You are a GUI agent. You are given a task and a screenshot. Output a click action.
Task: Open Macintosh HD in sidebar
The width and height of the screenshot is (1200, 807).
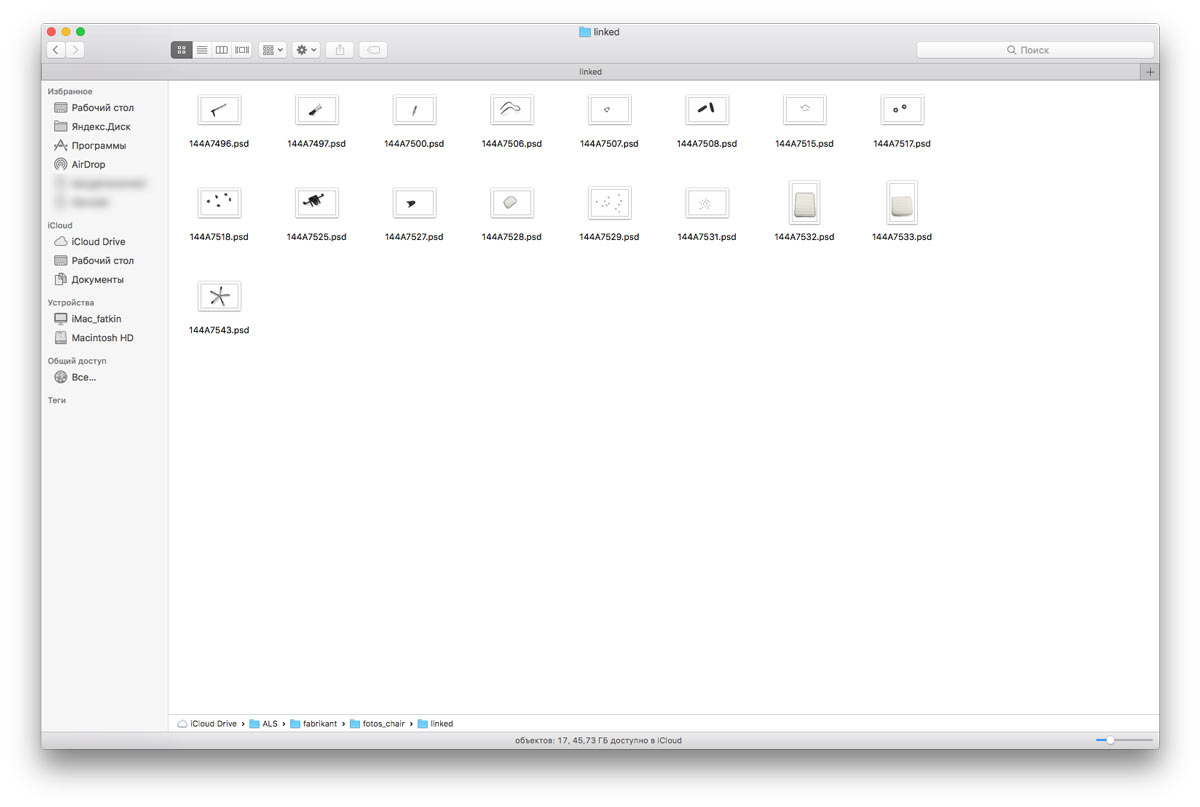[x=102, y=338]
